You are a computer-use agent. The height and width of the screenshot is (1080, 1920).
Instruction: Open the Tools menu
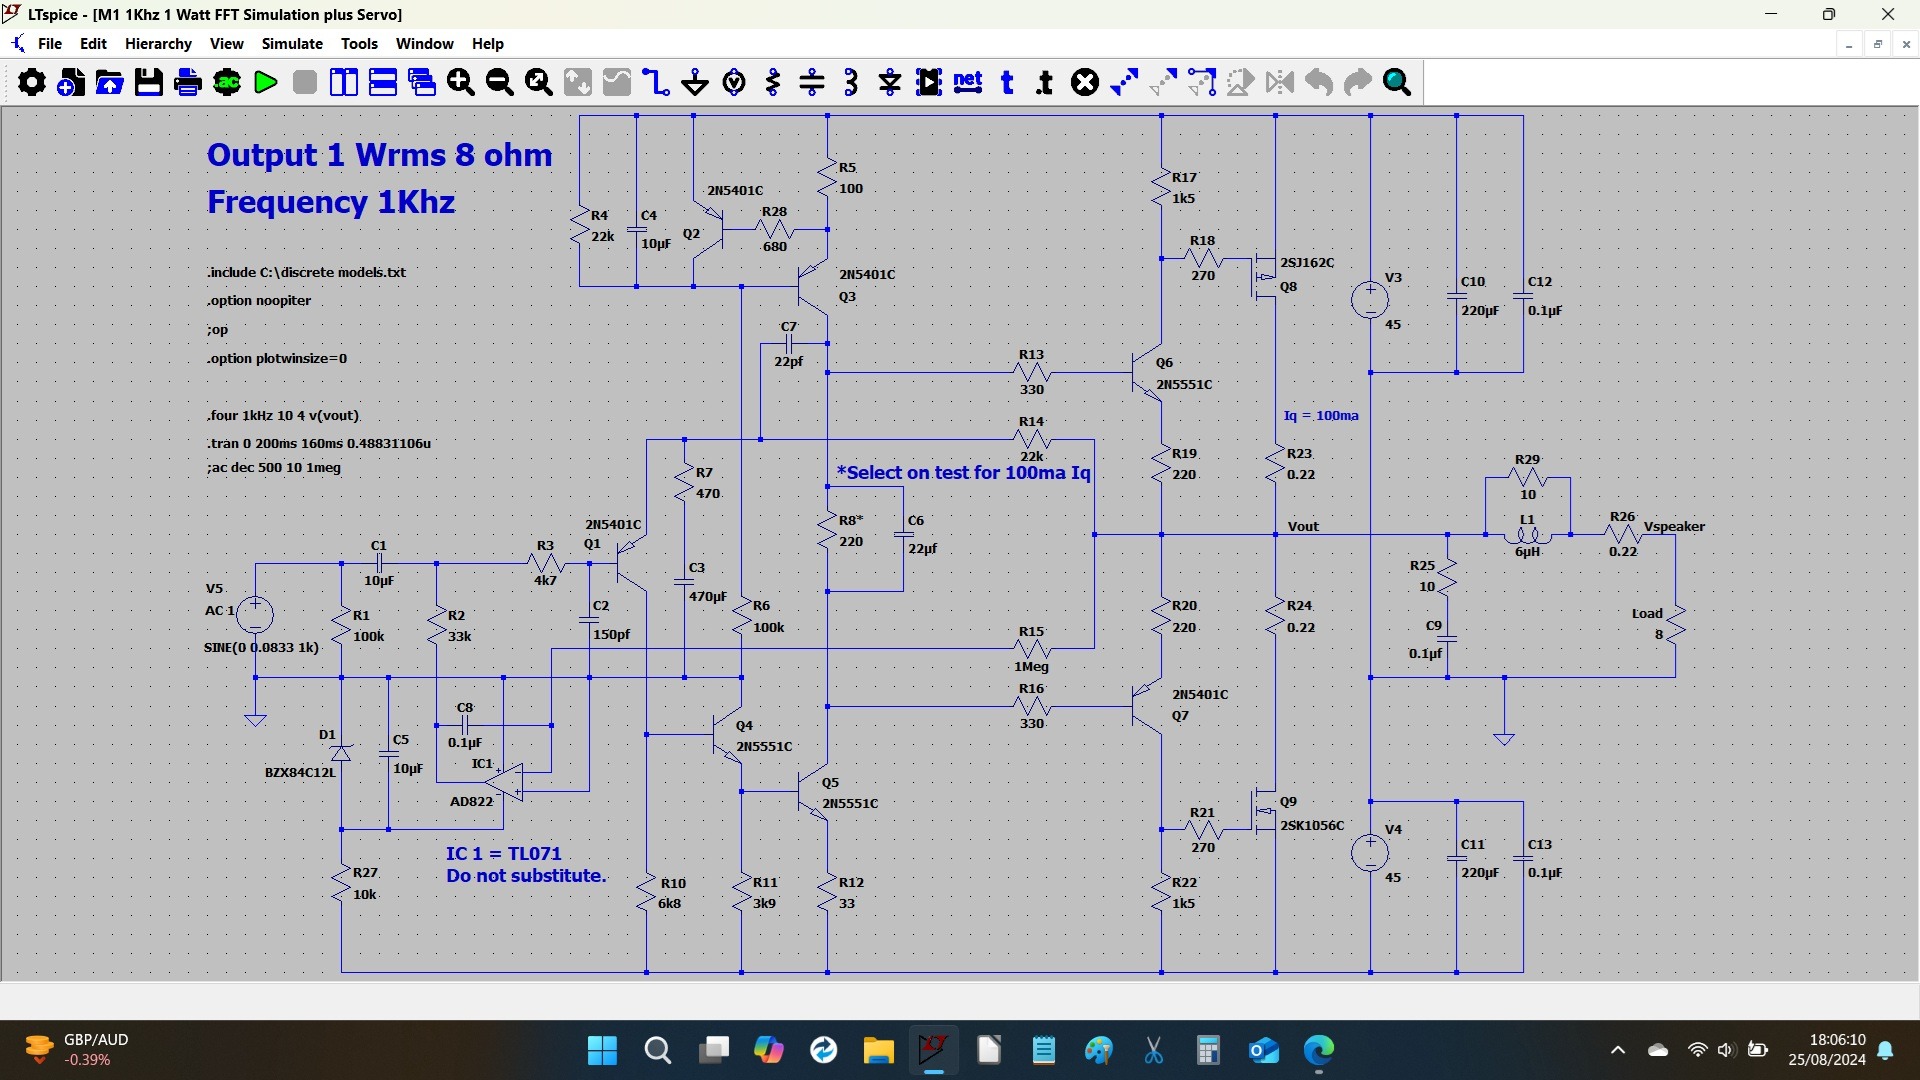(359, 44)
